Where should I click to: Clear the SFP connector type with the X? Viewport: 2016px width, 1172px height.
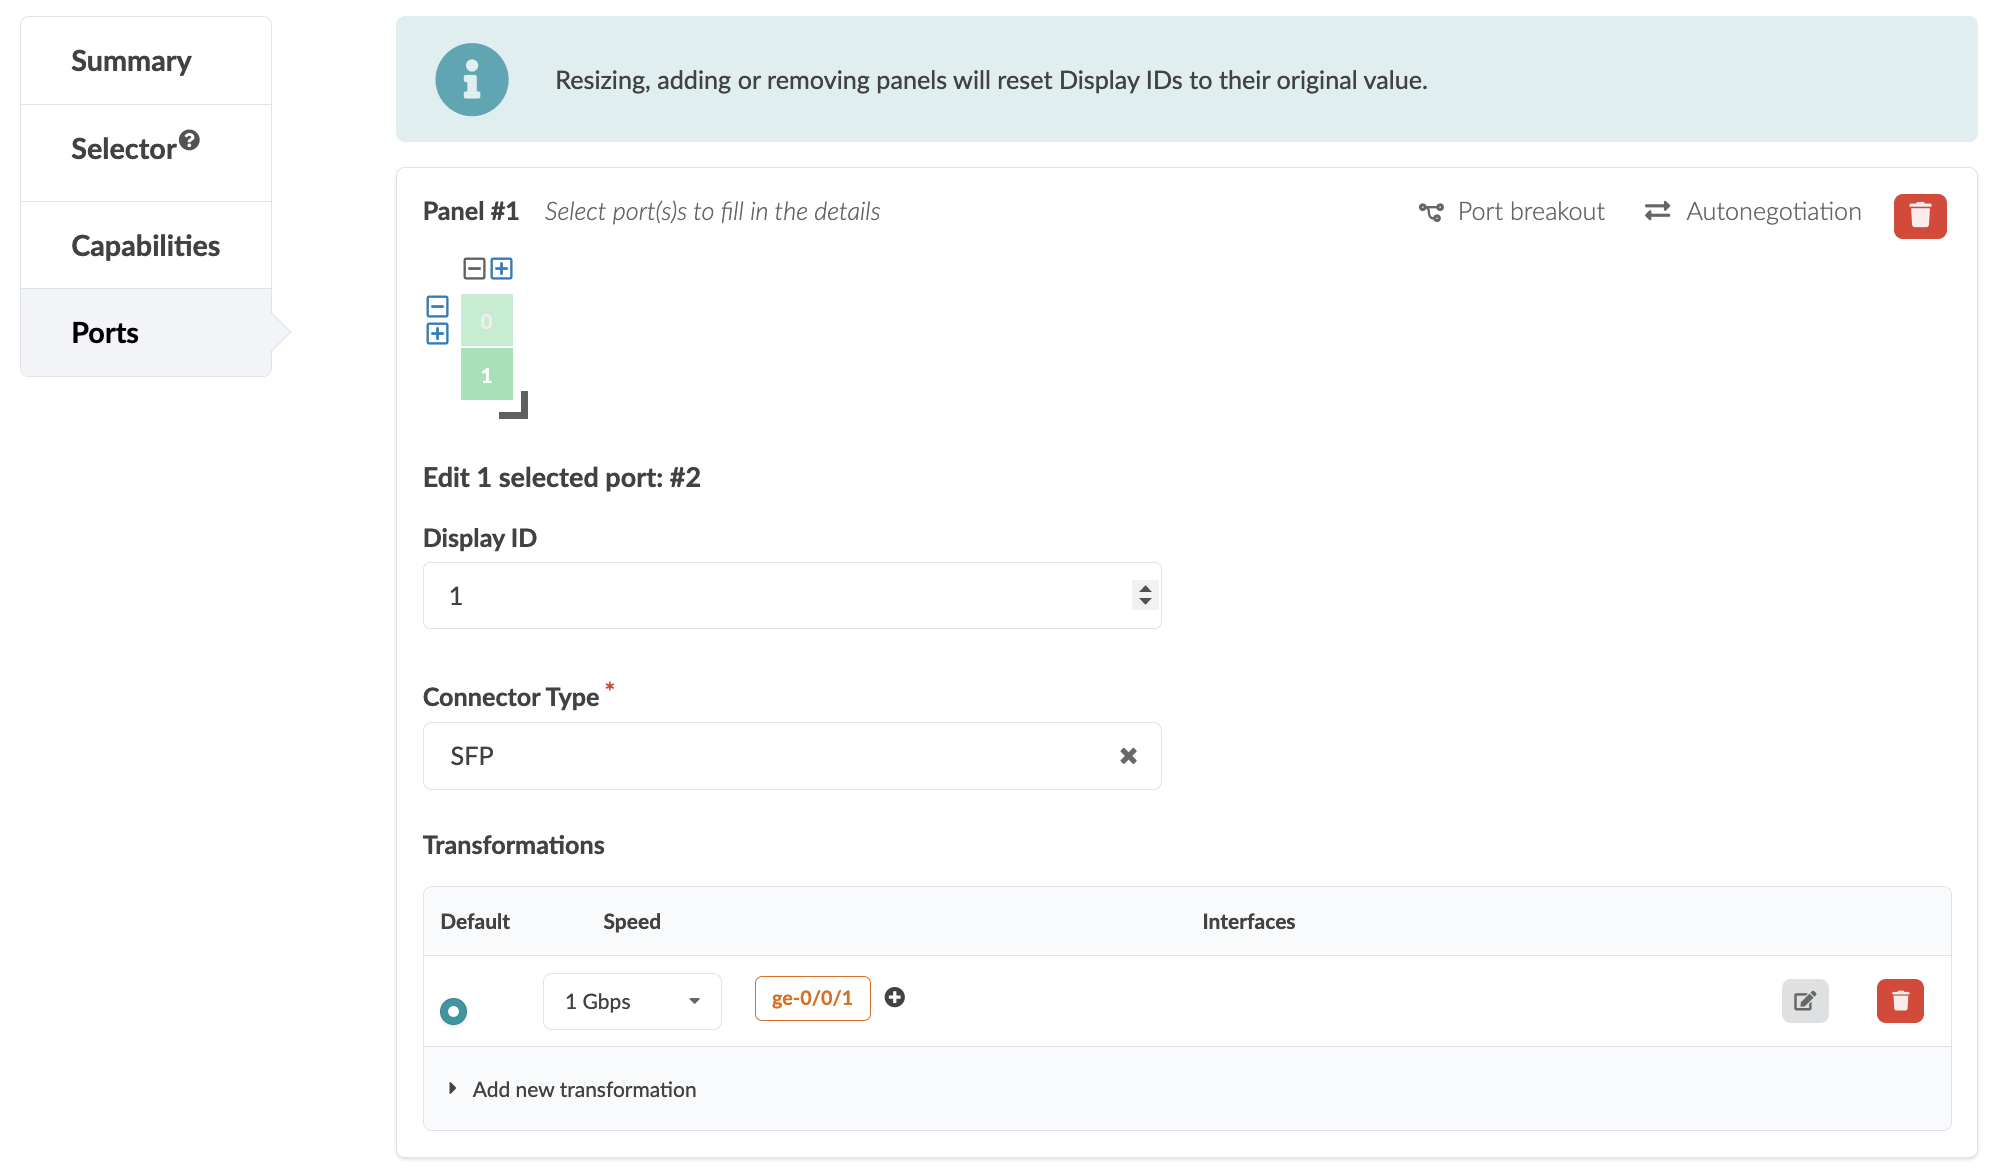coord(1128,756)
